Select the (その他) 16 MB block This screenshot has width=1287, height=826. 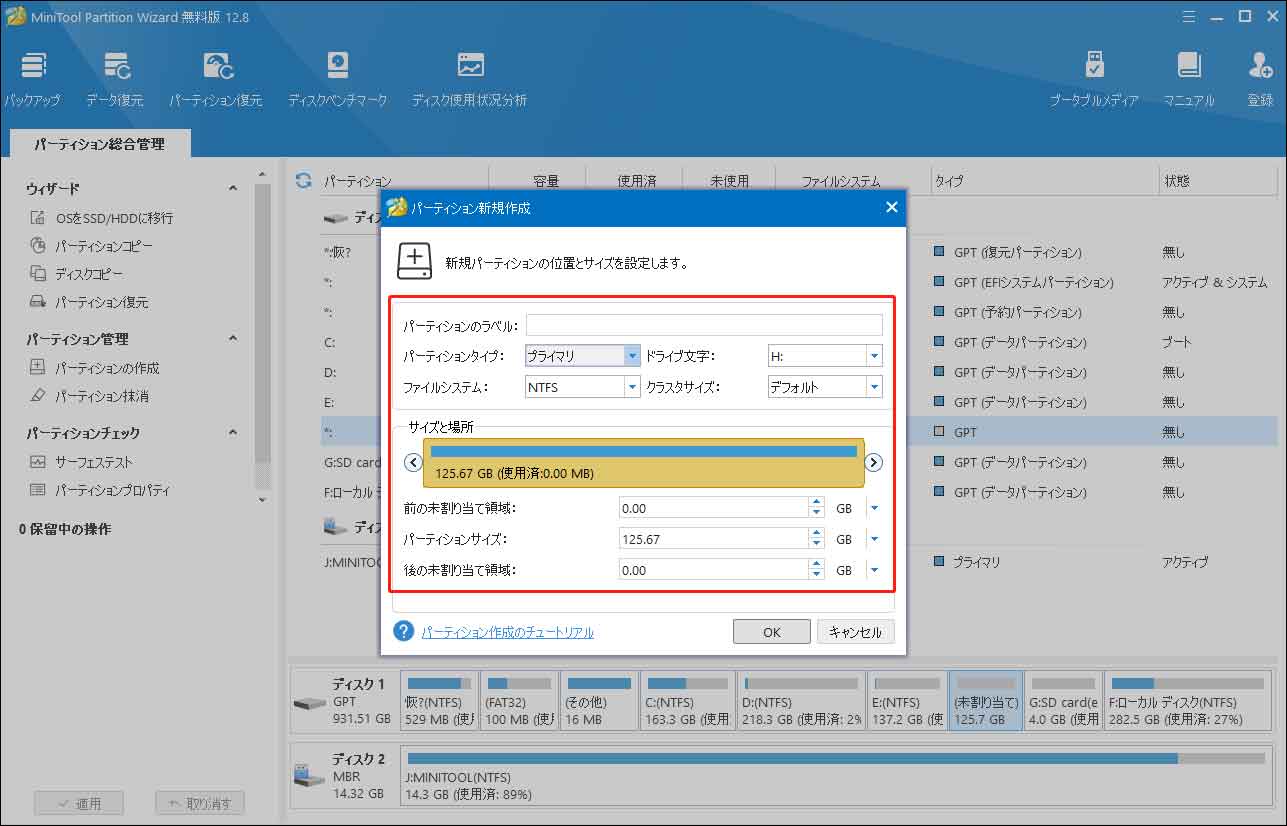coord(597,700)
